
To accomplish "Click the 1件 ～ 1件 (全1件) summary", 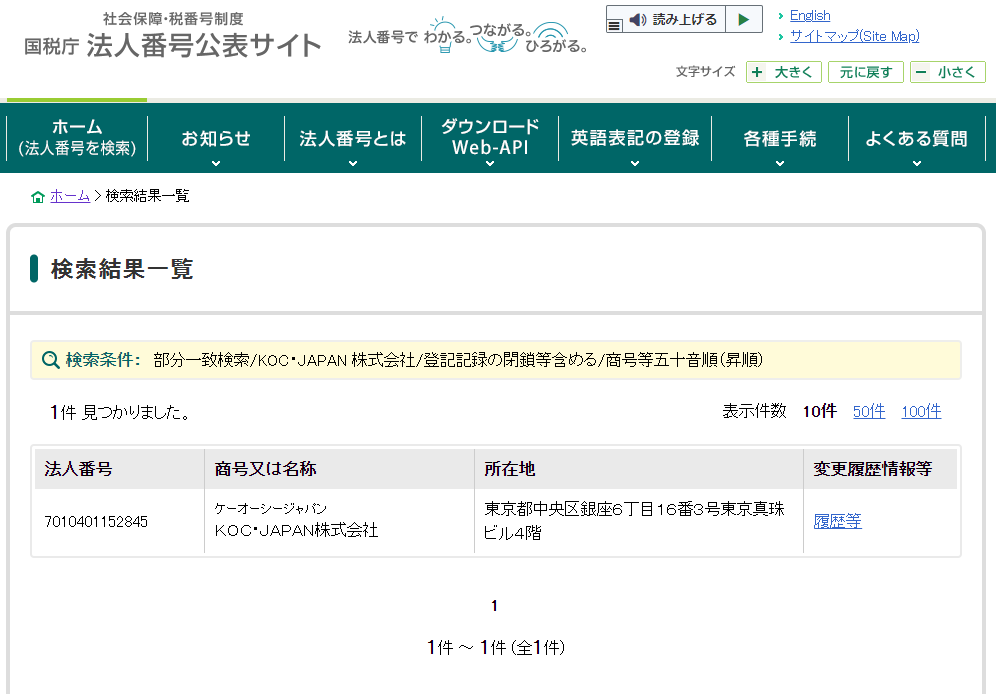I will pos(496,648).
